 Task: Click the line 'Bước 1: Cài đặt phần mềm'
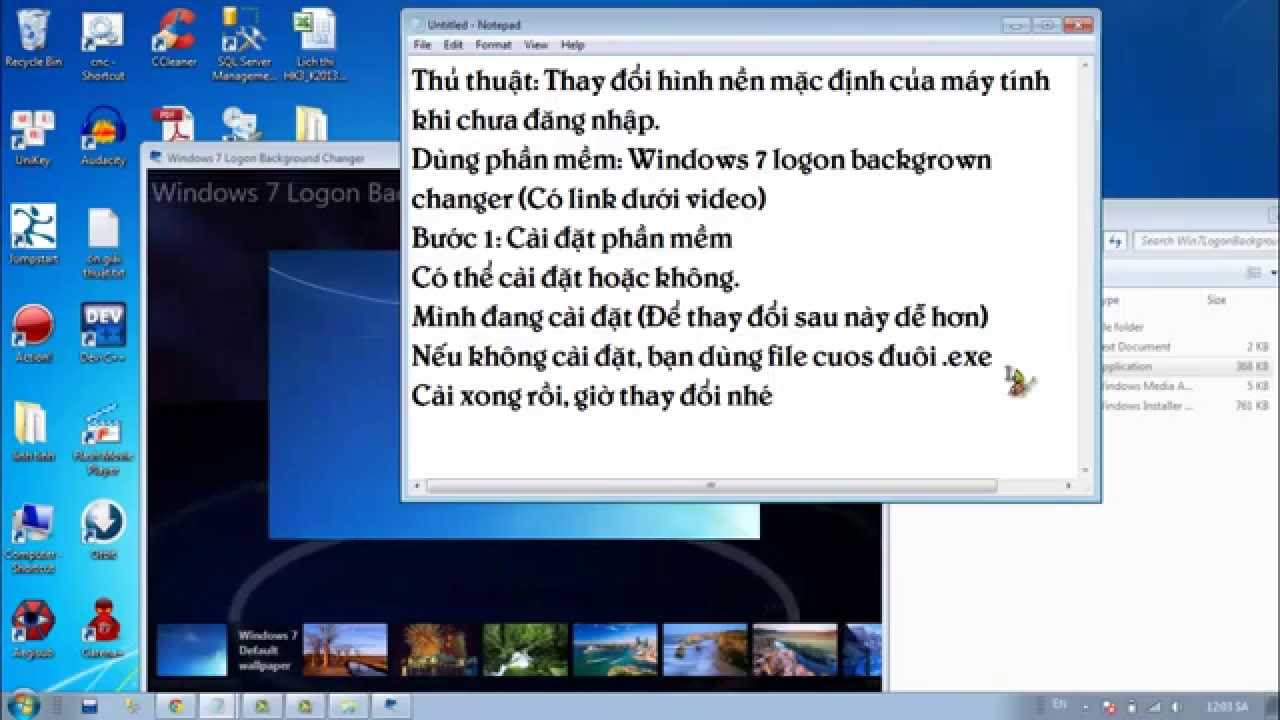(572, 238)
